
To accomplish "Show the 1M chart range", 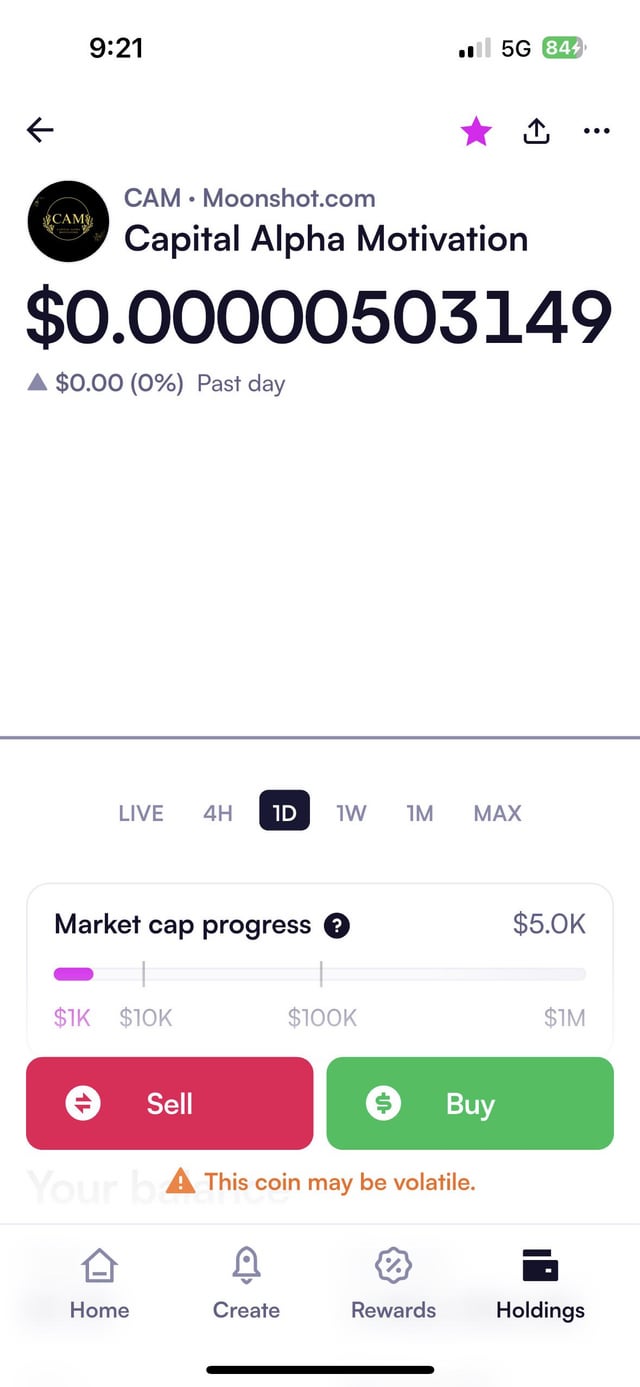I will tap(420, 813).
